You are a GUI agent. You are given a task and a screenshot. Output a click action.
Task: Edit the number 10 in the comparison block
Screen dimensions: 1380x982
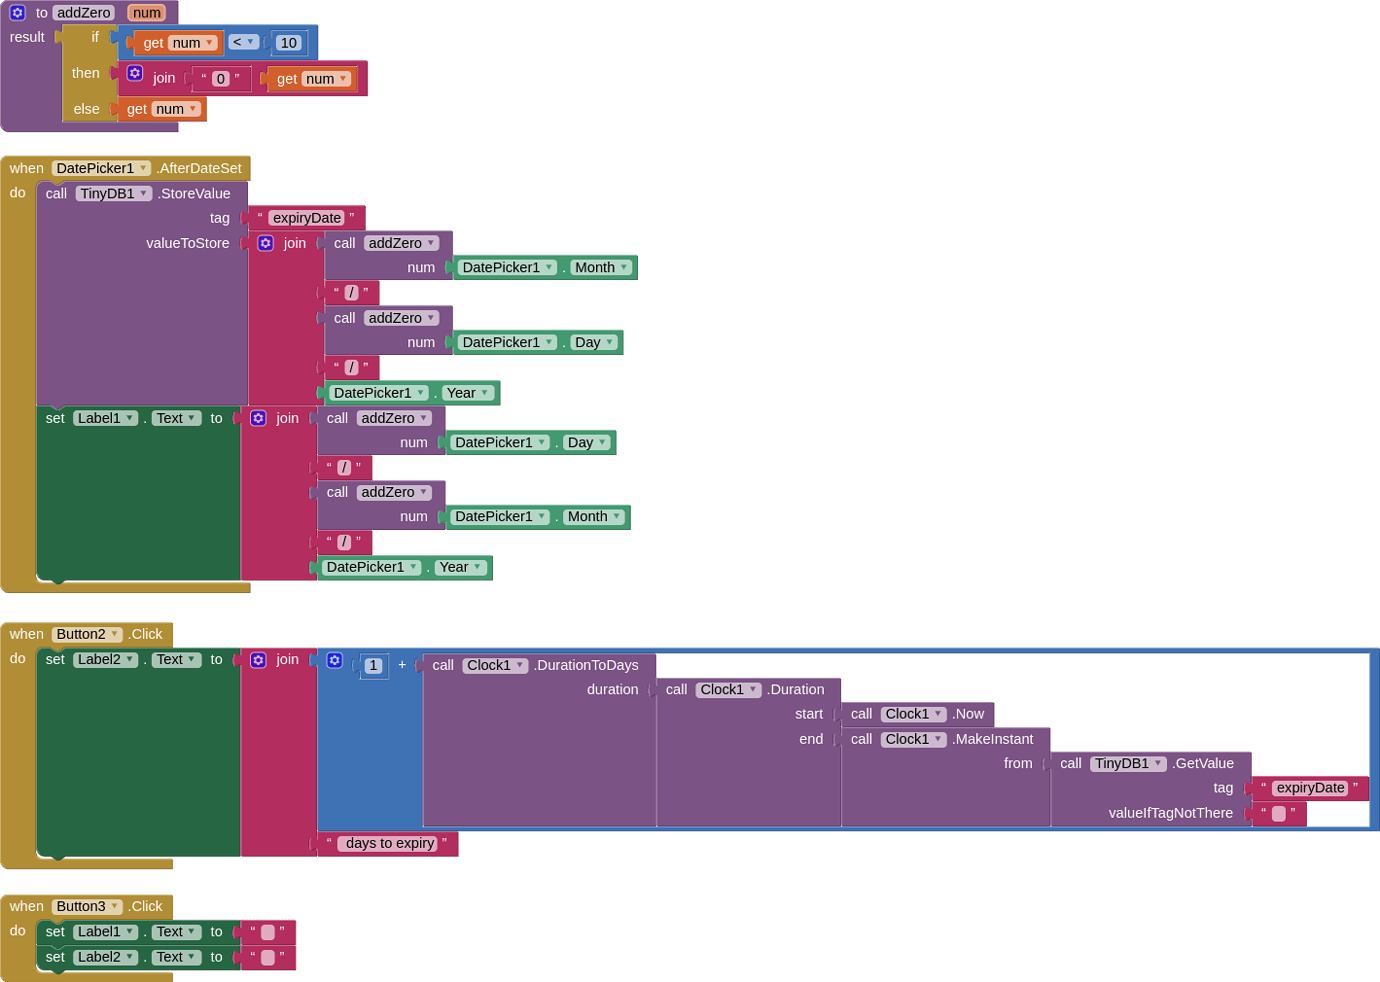[x=289, y=43]
